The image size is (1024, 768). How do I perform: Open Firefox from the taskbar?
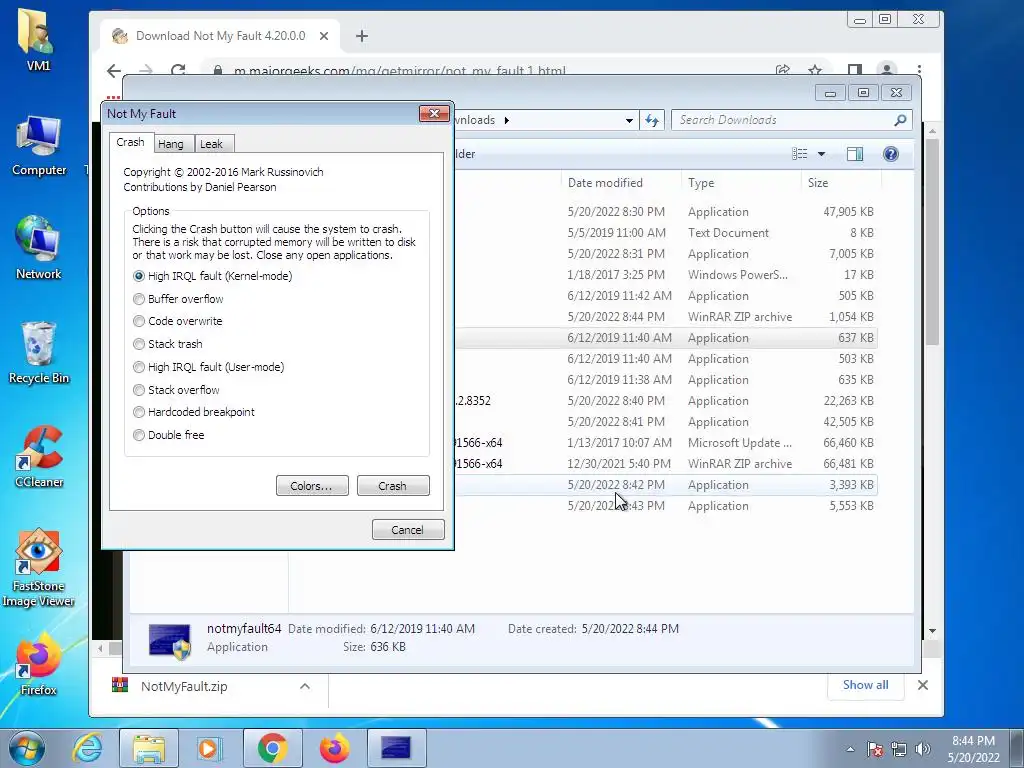coord(334,748)
